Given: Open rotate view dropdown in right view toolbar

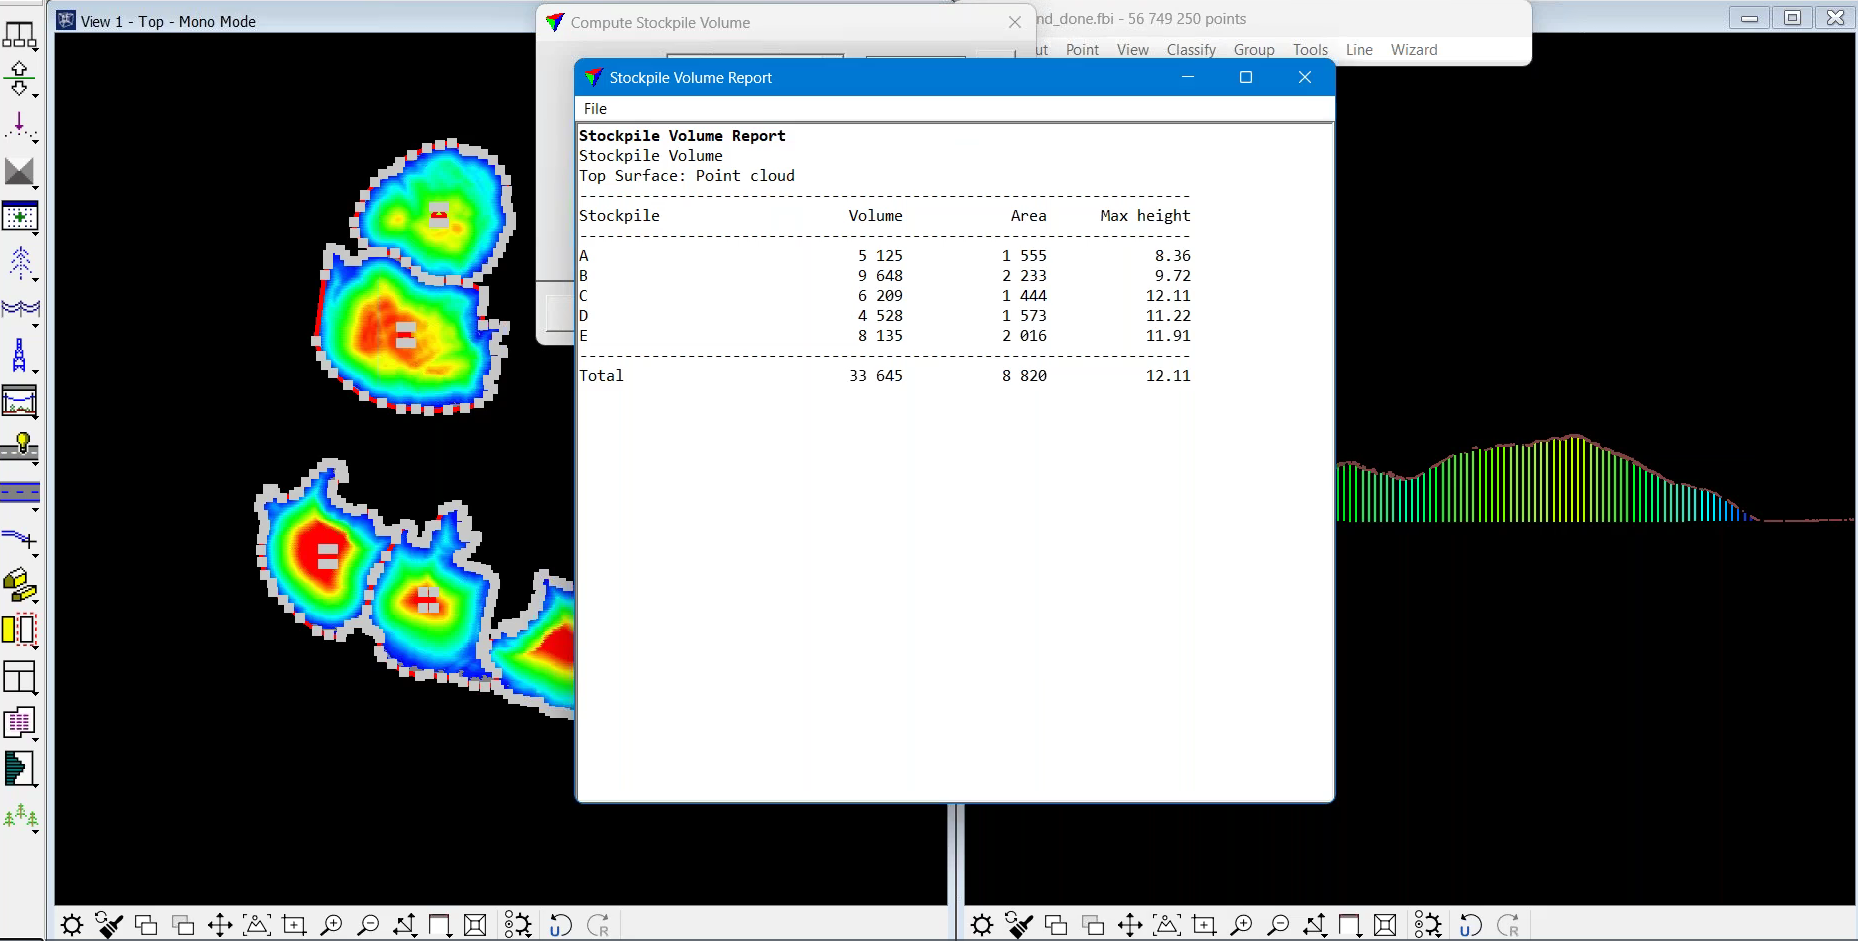Looking at the screenshot, I should 1315,925.
